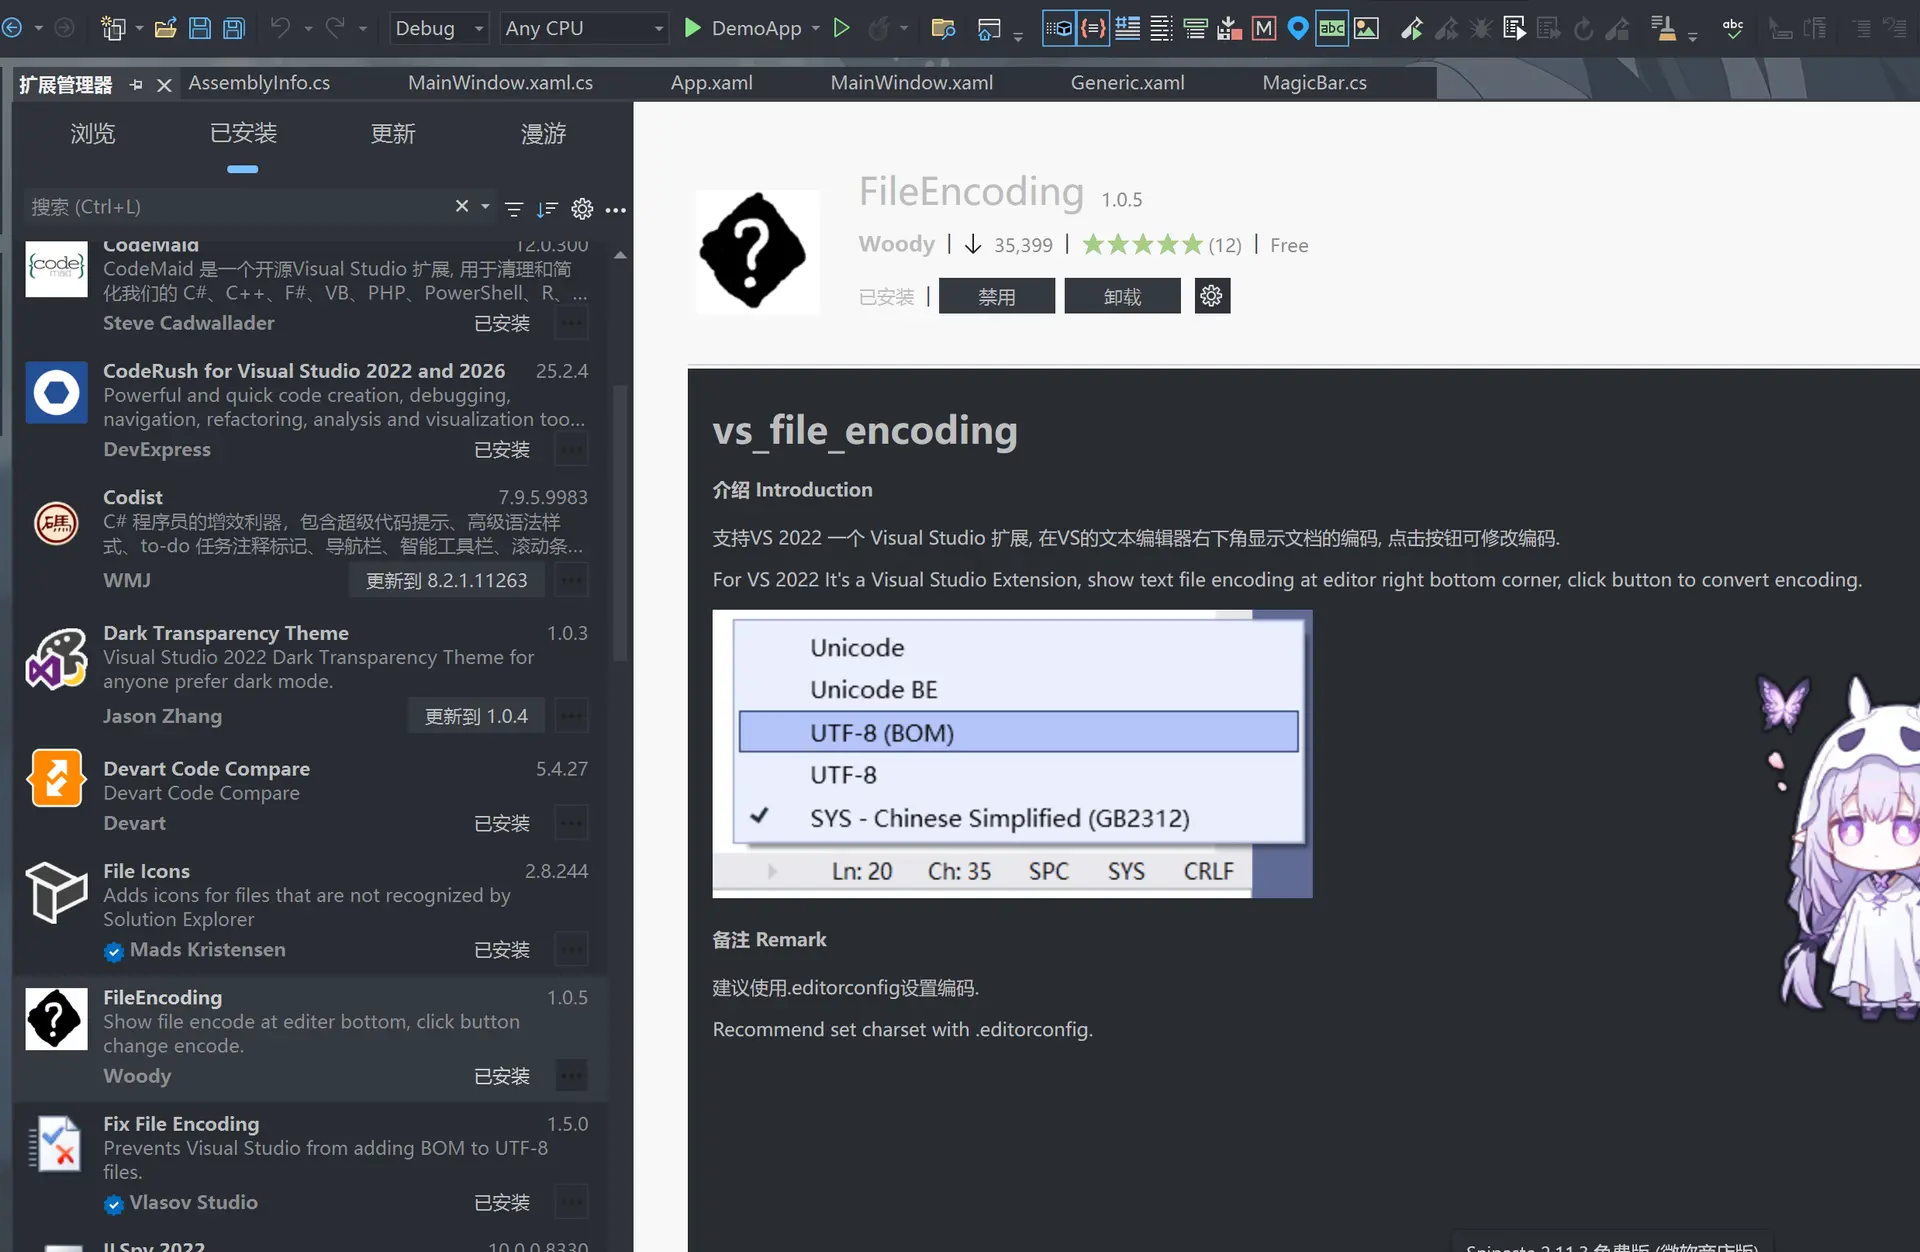Select the Fix File Encoding extension

point(310,1163)
